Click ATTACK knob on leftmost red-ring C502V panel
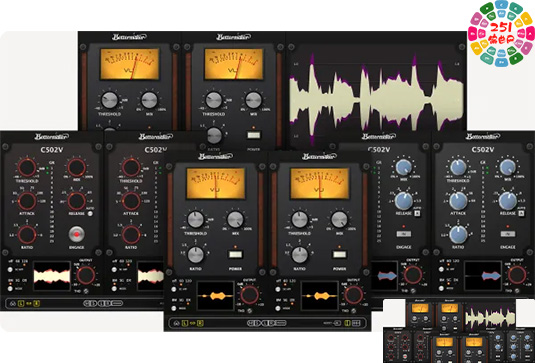Viewport: 535px width, 363px height. click(x=27, y=201)
